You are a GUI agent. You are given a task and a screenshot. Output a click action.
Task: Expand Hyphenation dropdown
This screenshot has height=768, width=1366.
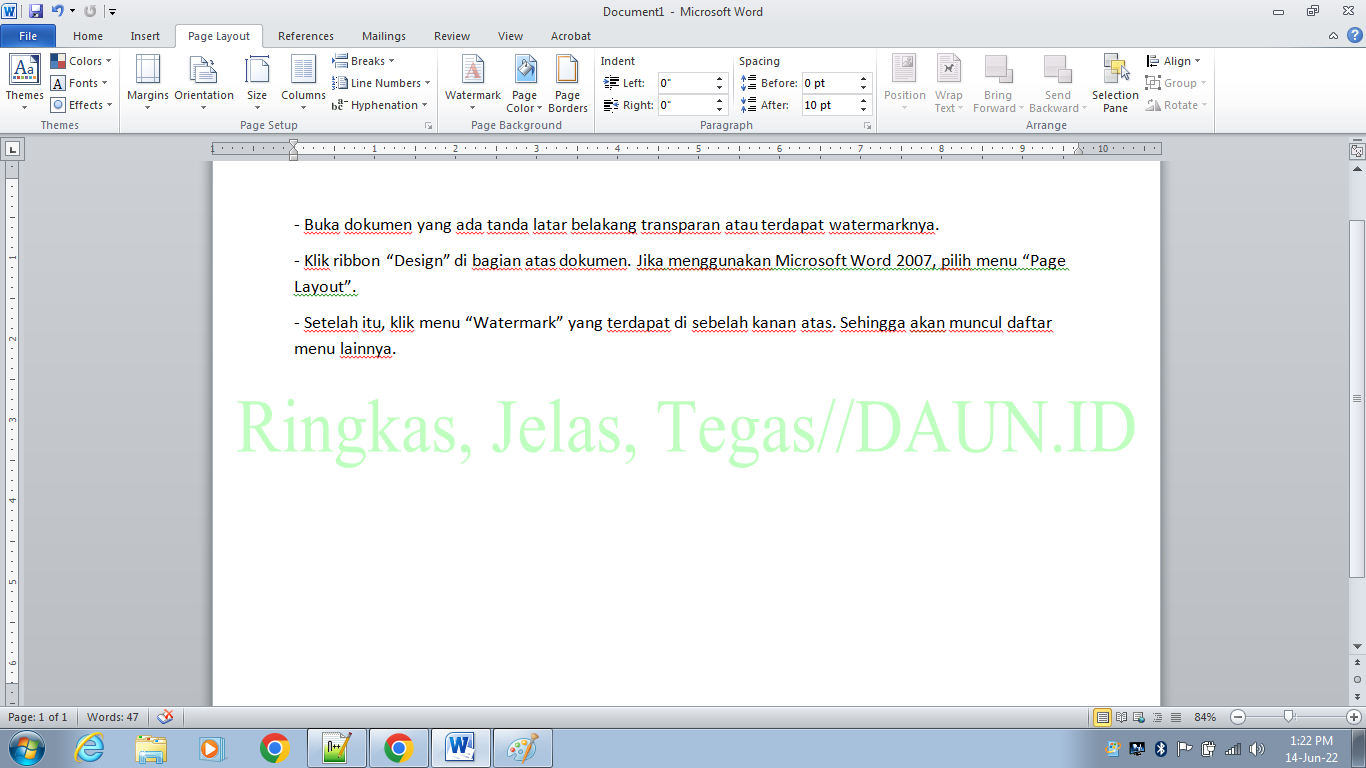(380, 105)
